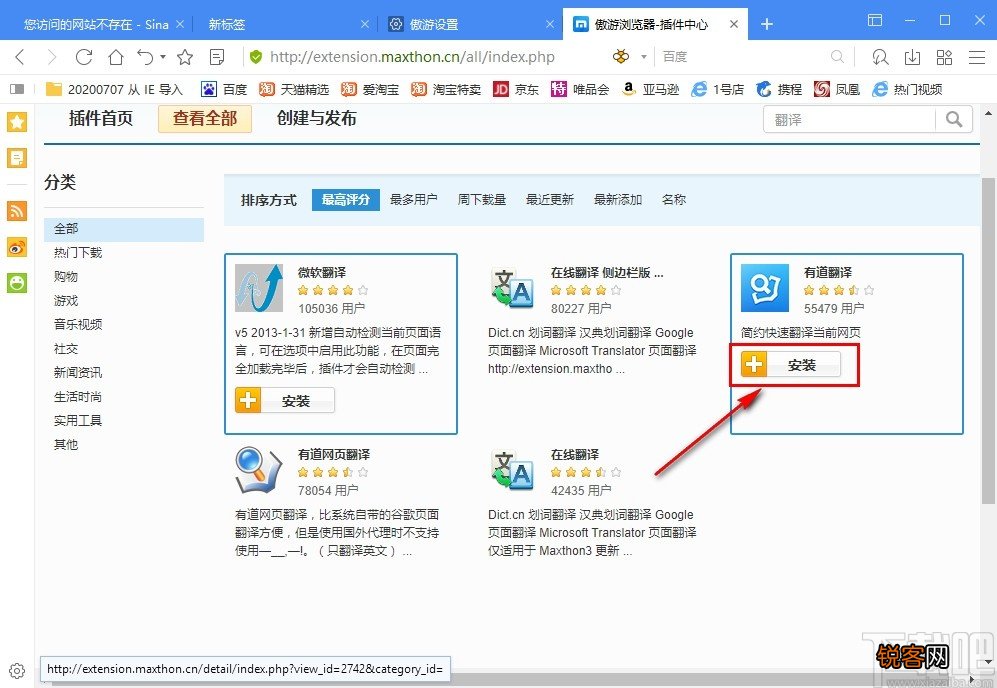997x688 pixels.
Task: Switch to the Sina tab
Action: [x=95, y=24]
